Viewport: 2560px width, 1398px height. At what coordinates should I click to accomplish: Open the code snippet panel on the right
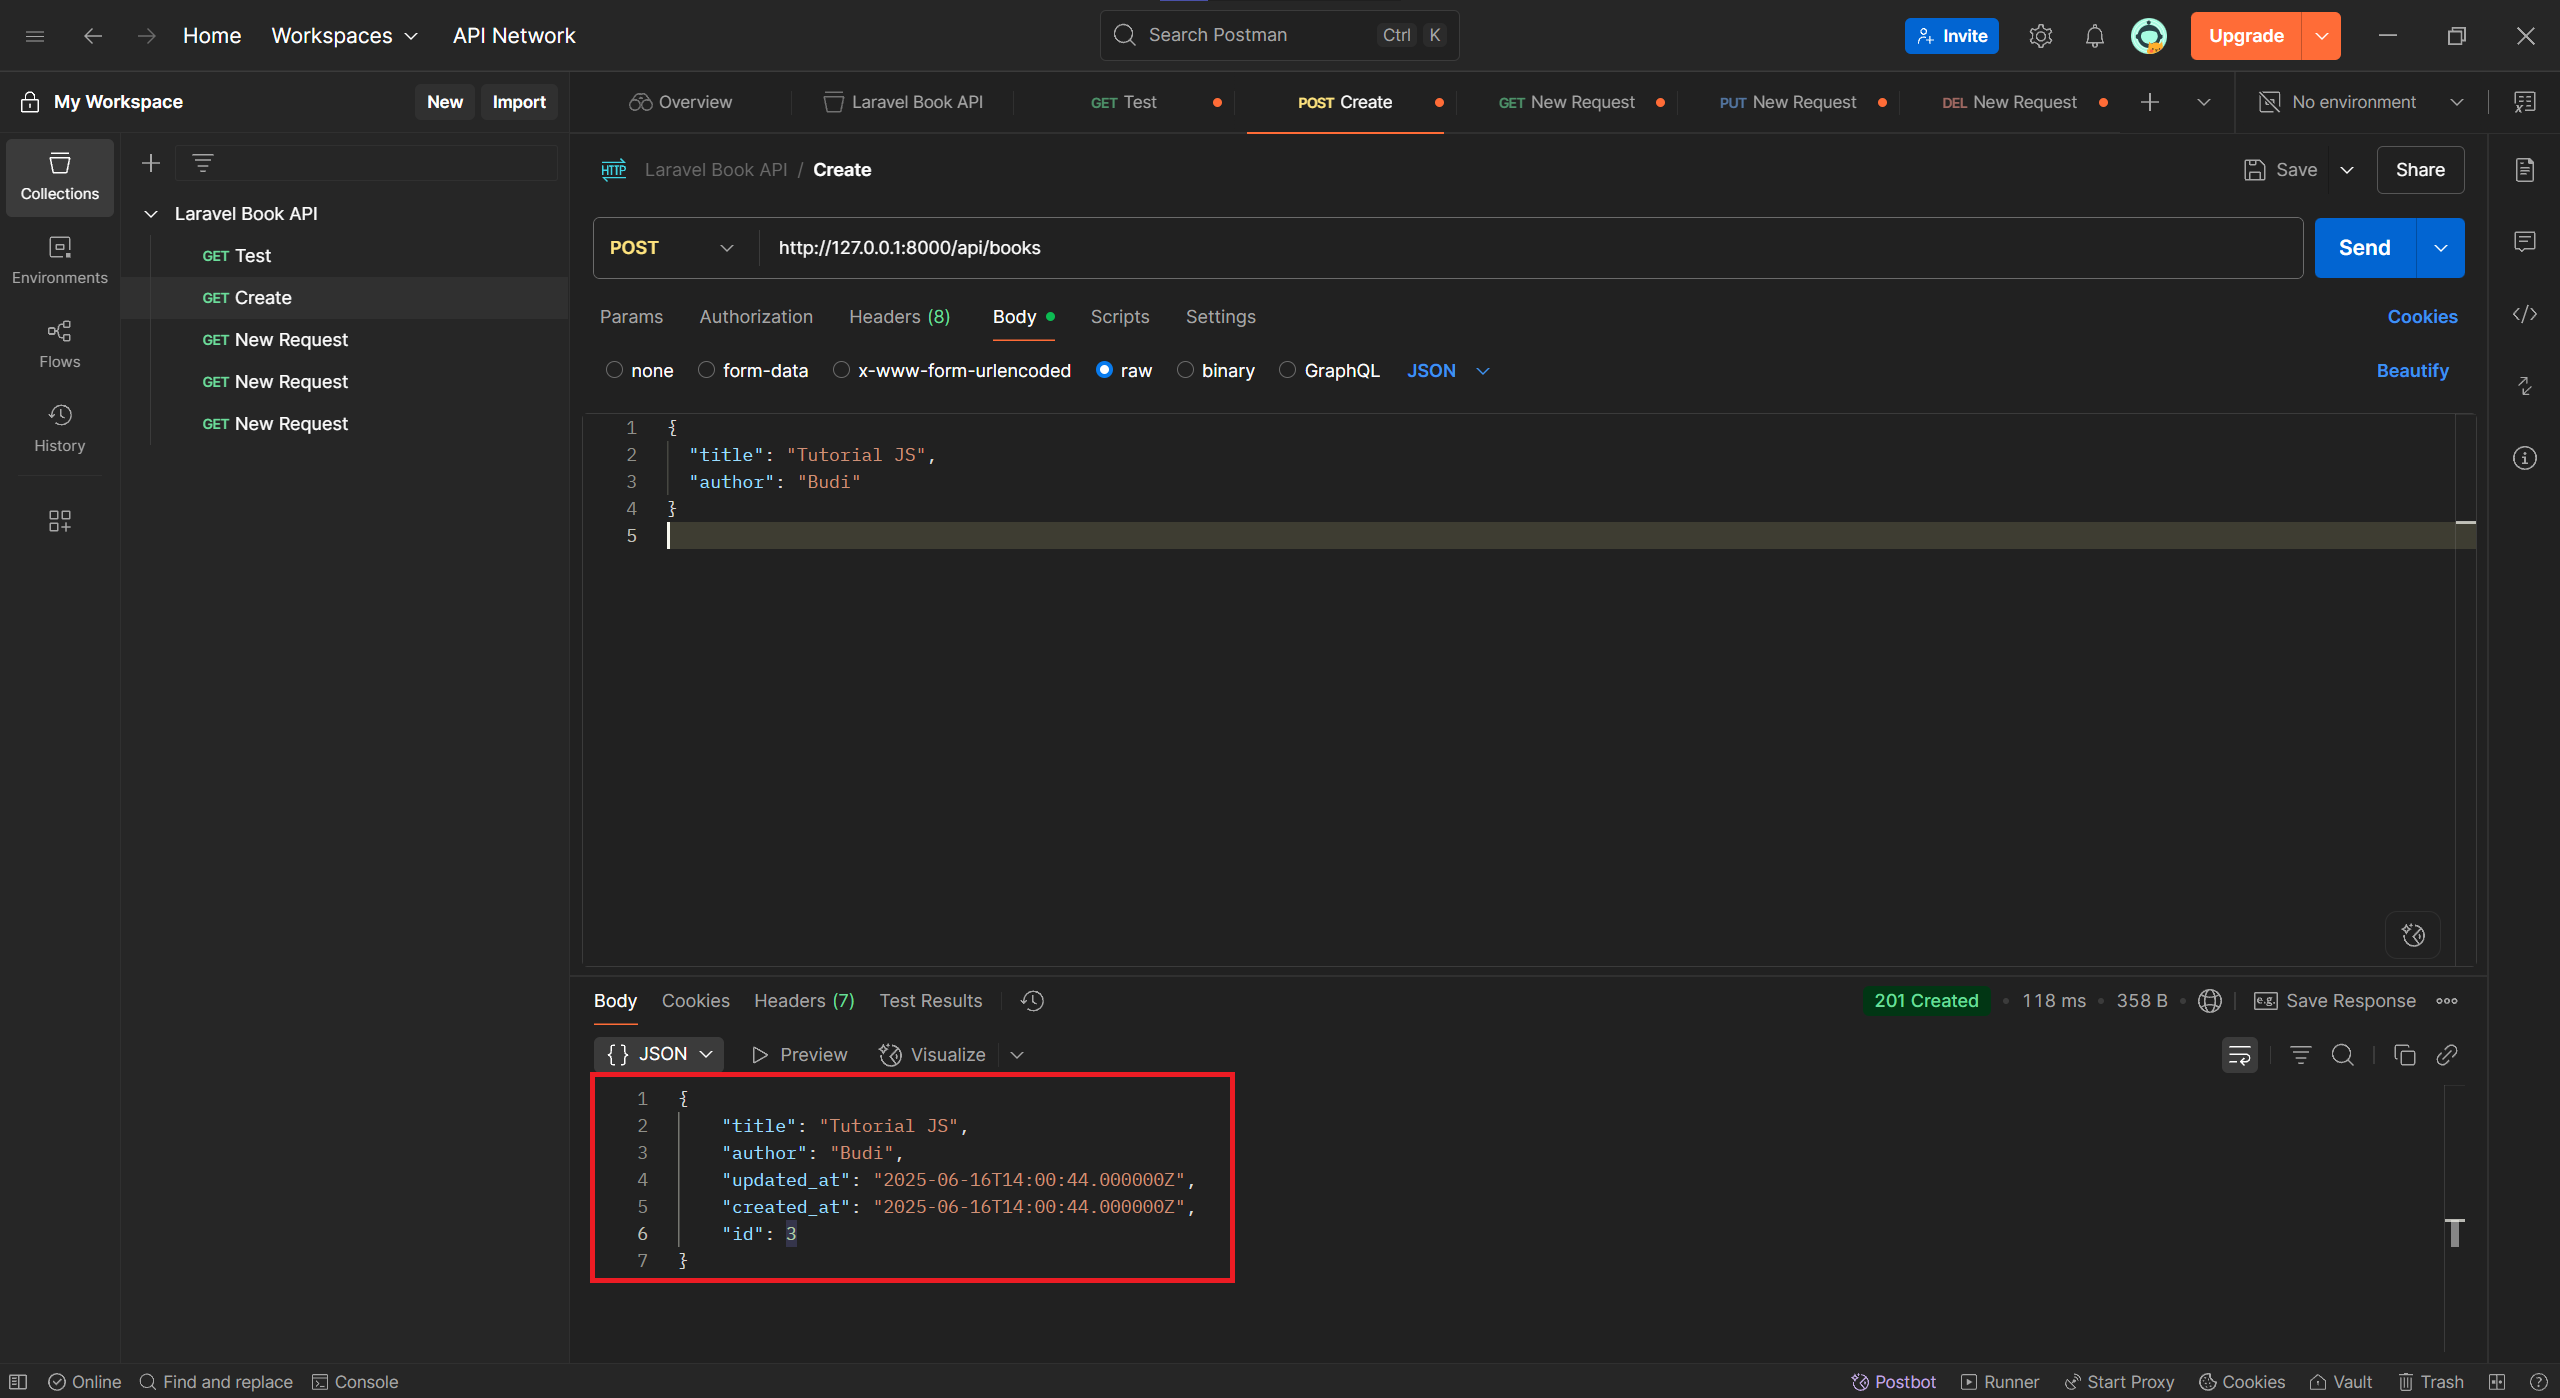2525,314
